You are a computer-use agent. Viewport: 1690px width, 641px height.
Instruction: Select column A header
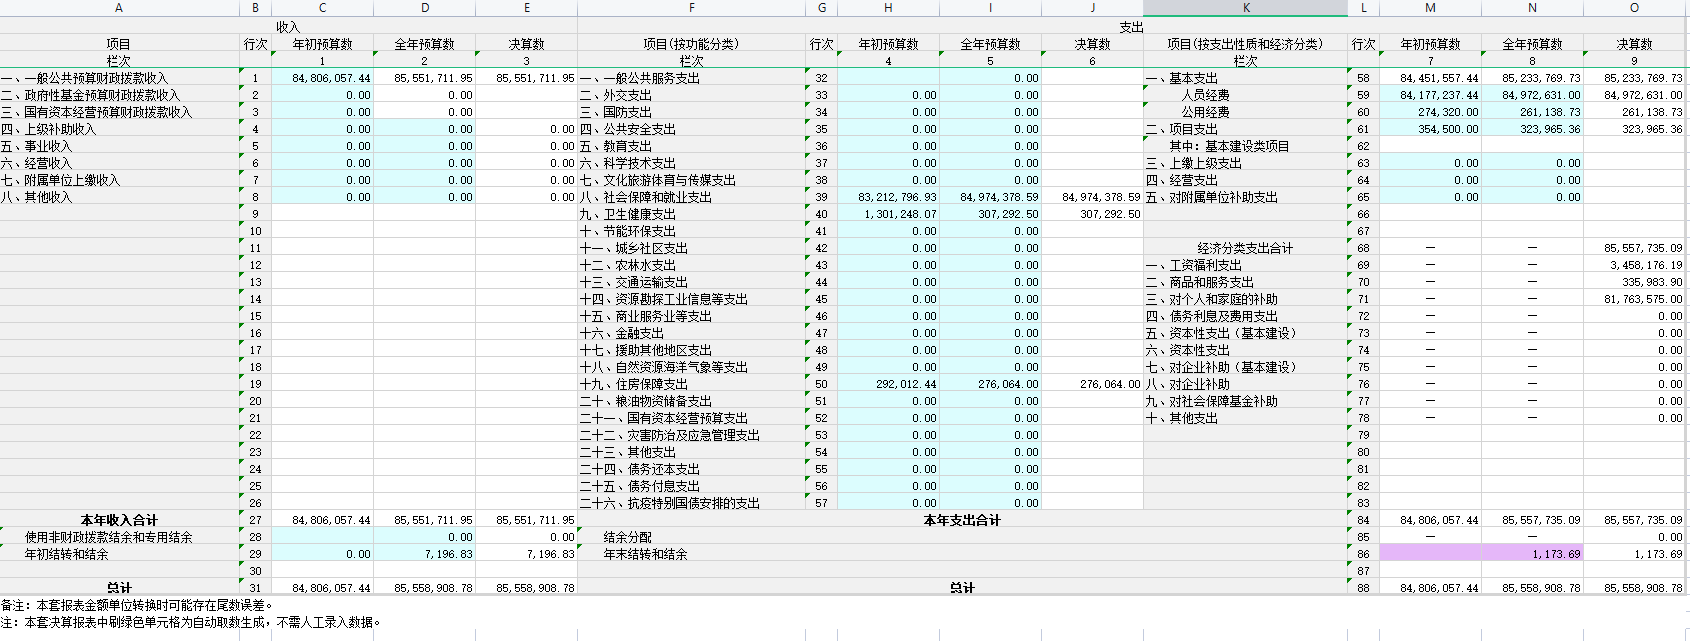point(119,8)
